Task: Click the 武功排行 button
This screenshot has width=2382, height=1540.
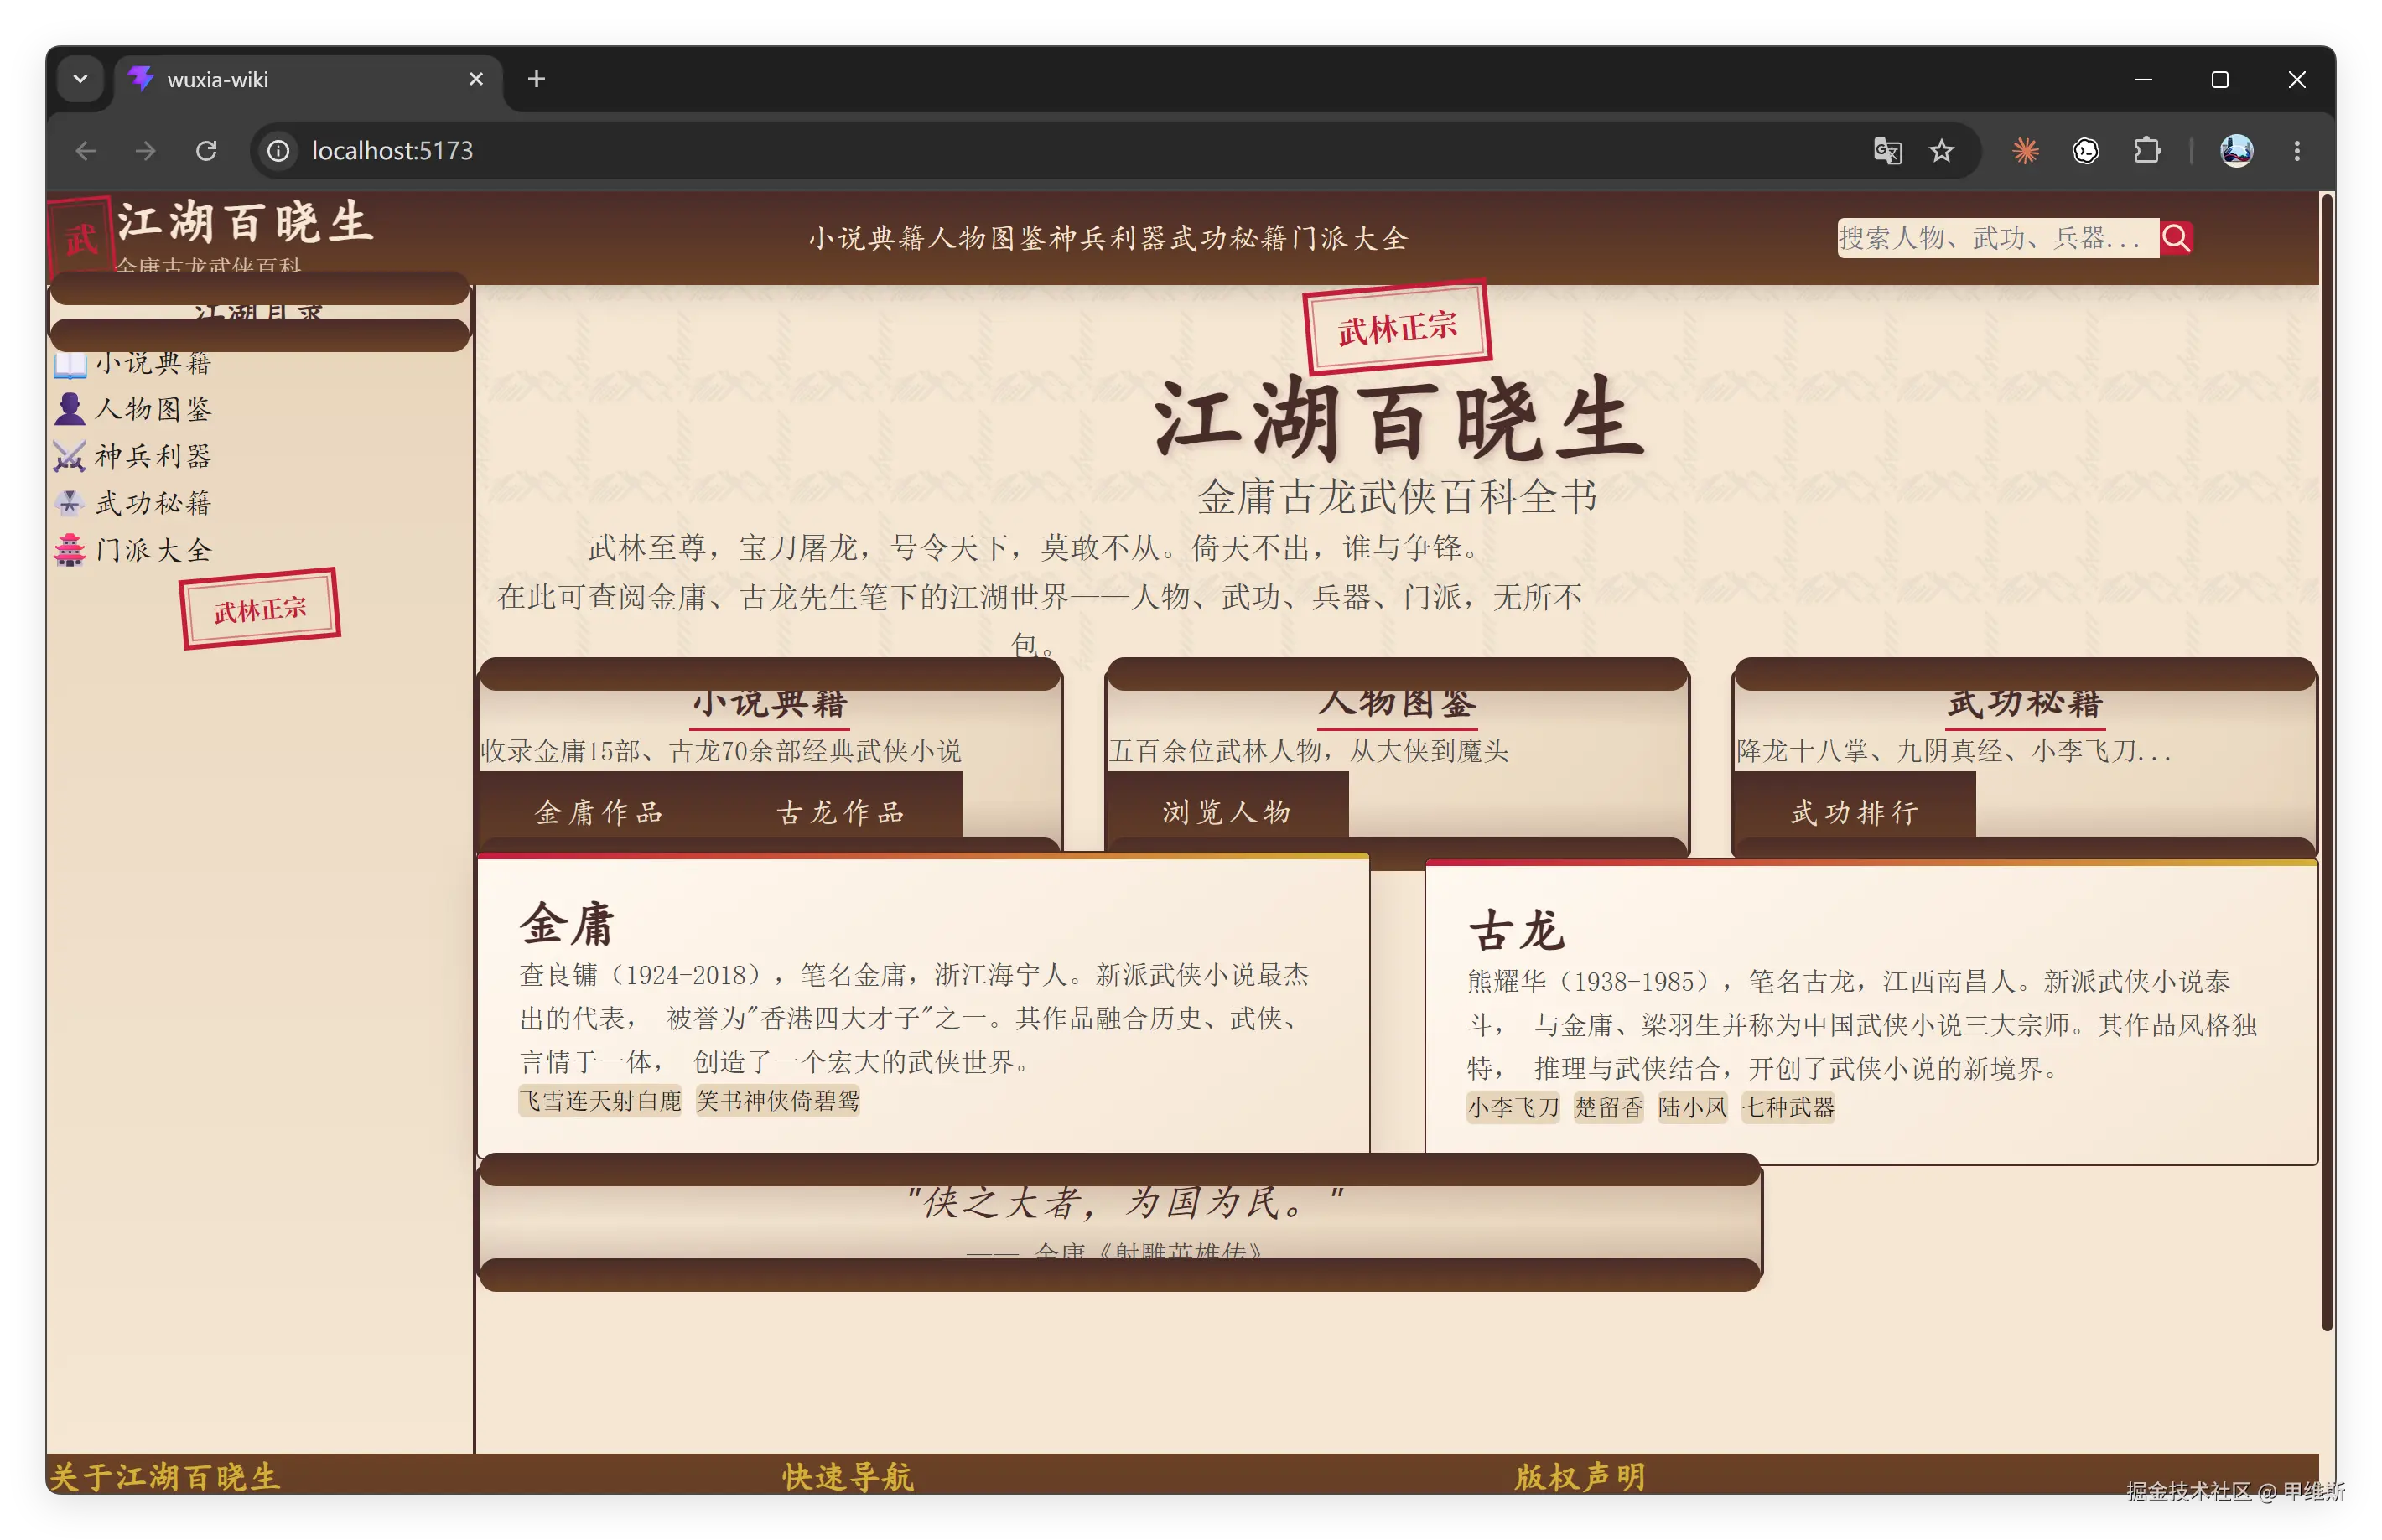Action: tap(1855, 812)
